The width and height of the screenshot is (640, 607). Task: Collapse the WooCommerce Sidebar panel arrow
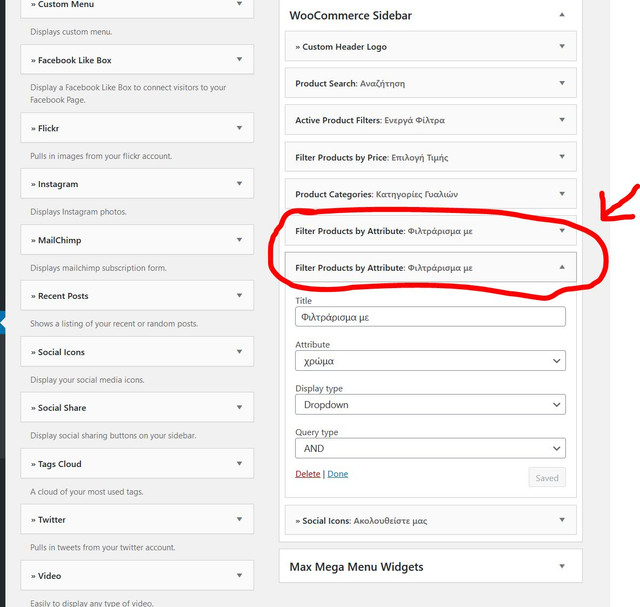point(562,15)
